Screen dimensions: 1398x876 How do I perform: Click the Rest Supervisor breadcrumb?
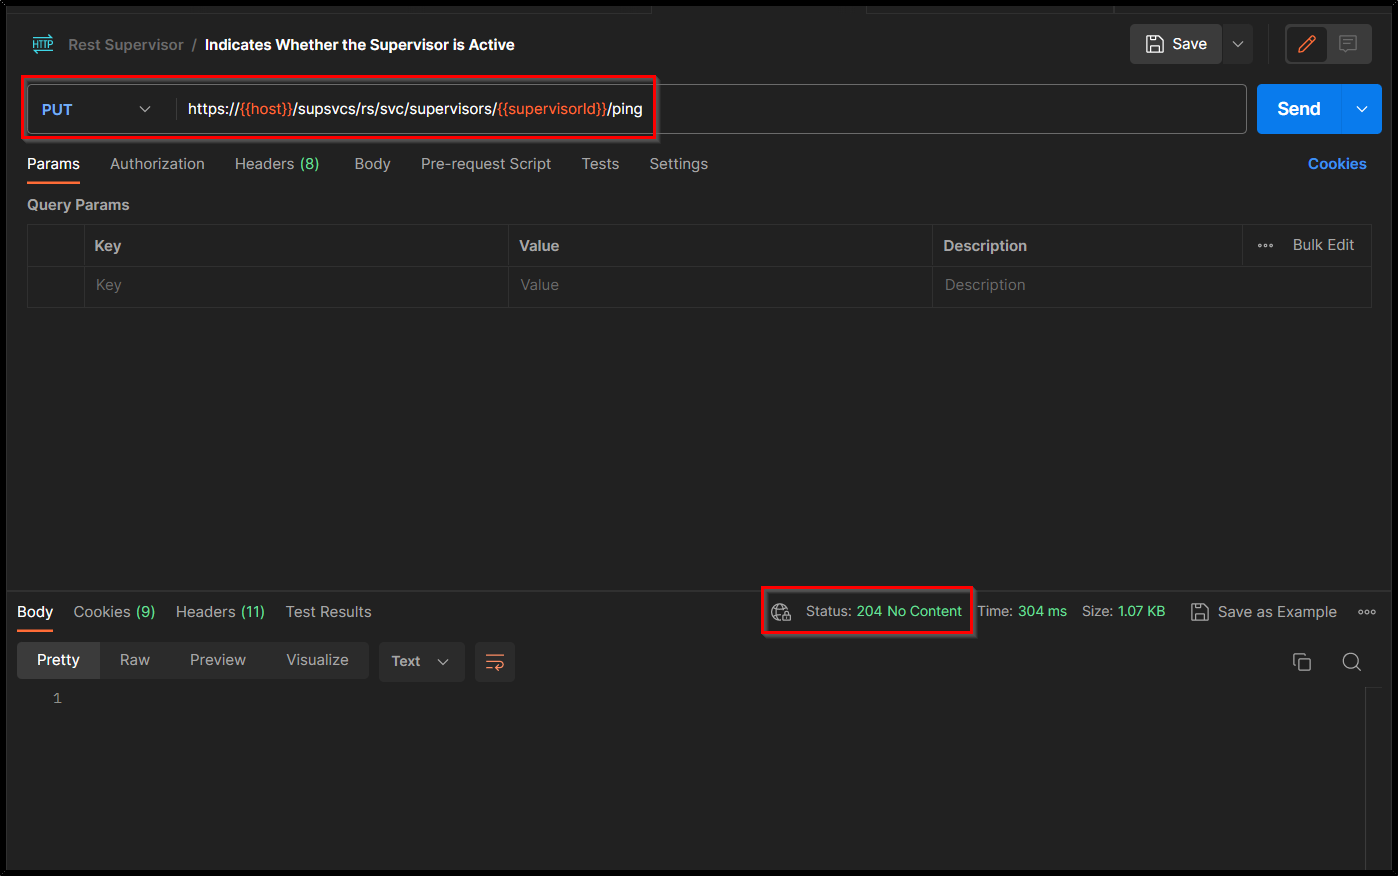coord(126,45)
